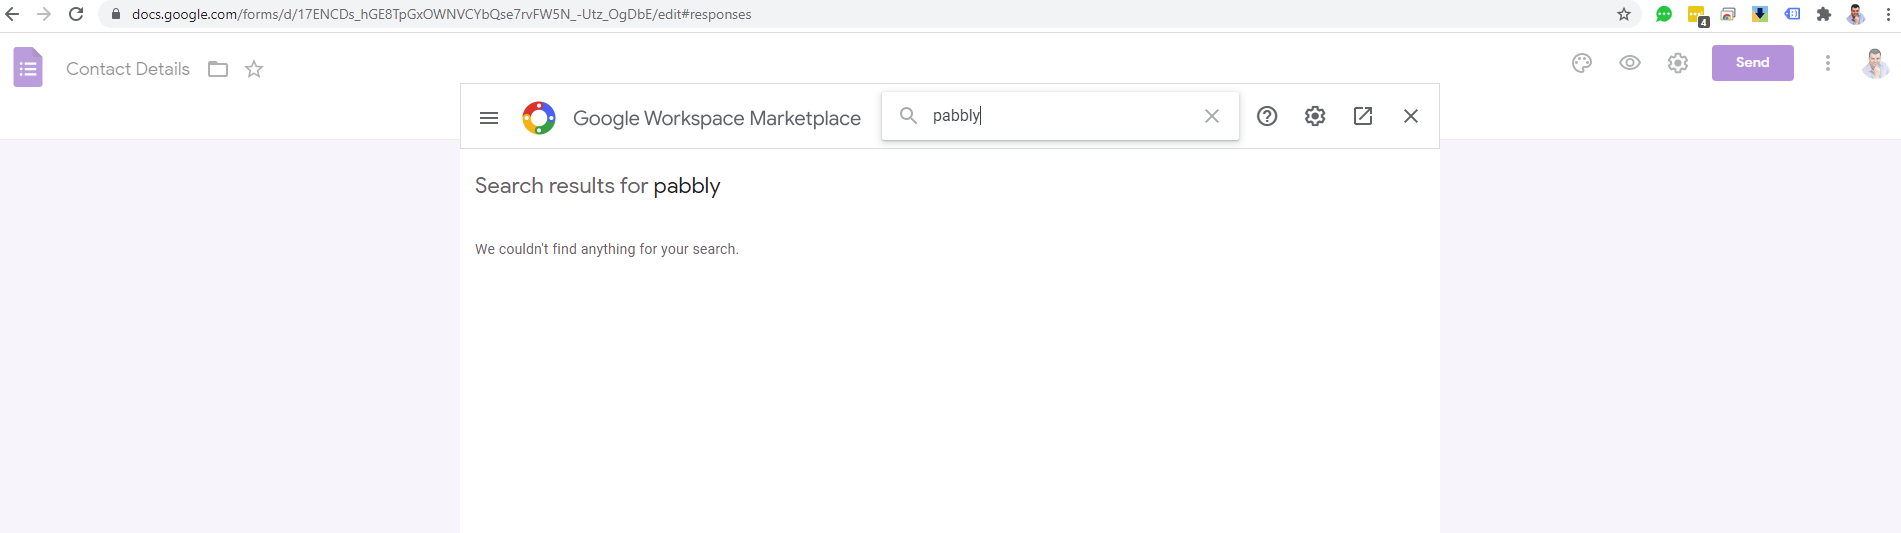Move form to folder icon
1901x533 pixels.
[218, 69]
